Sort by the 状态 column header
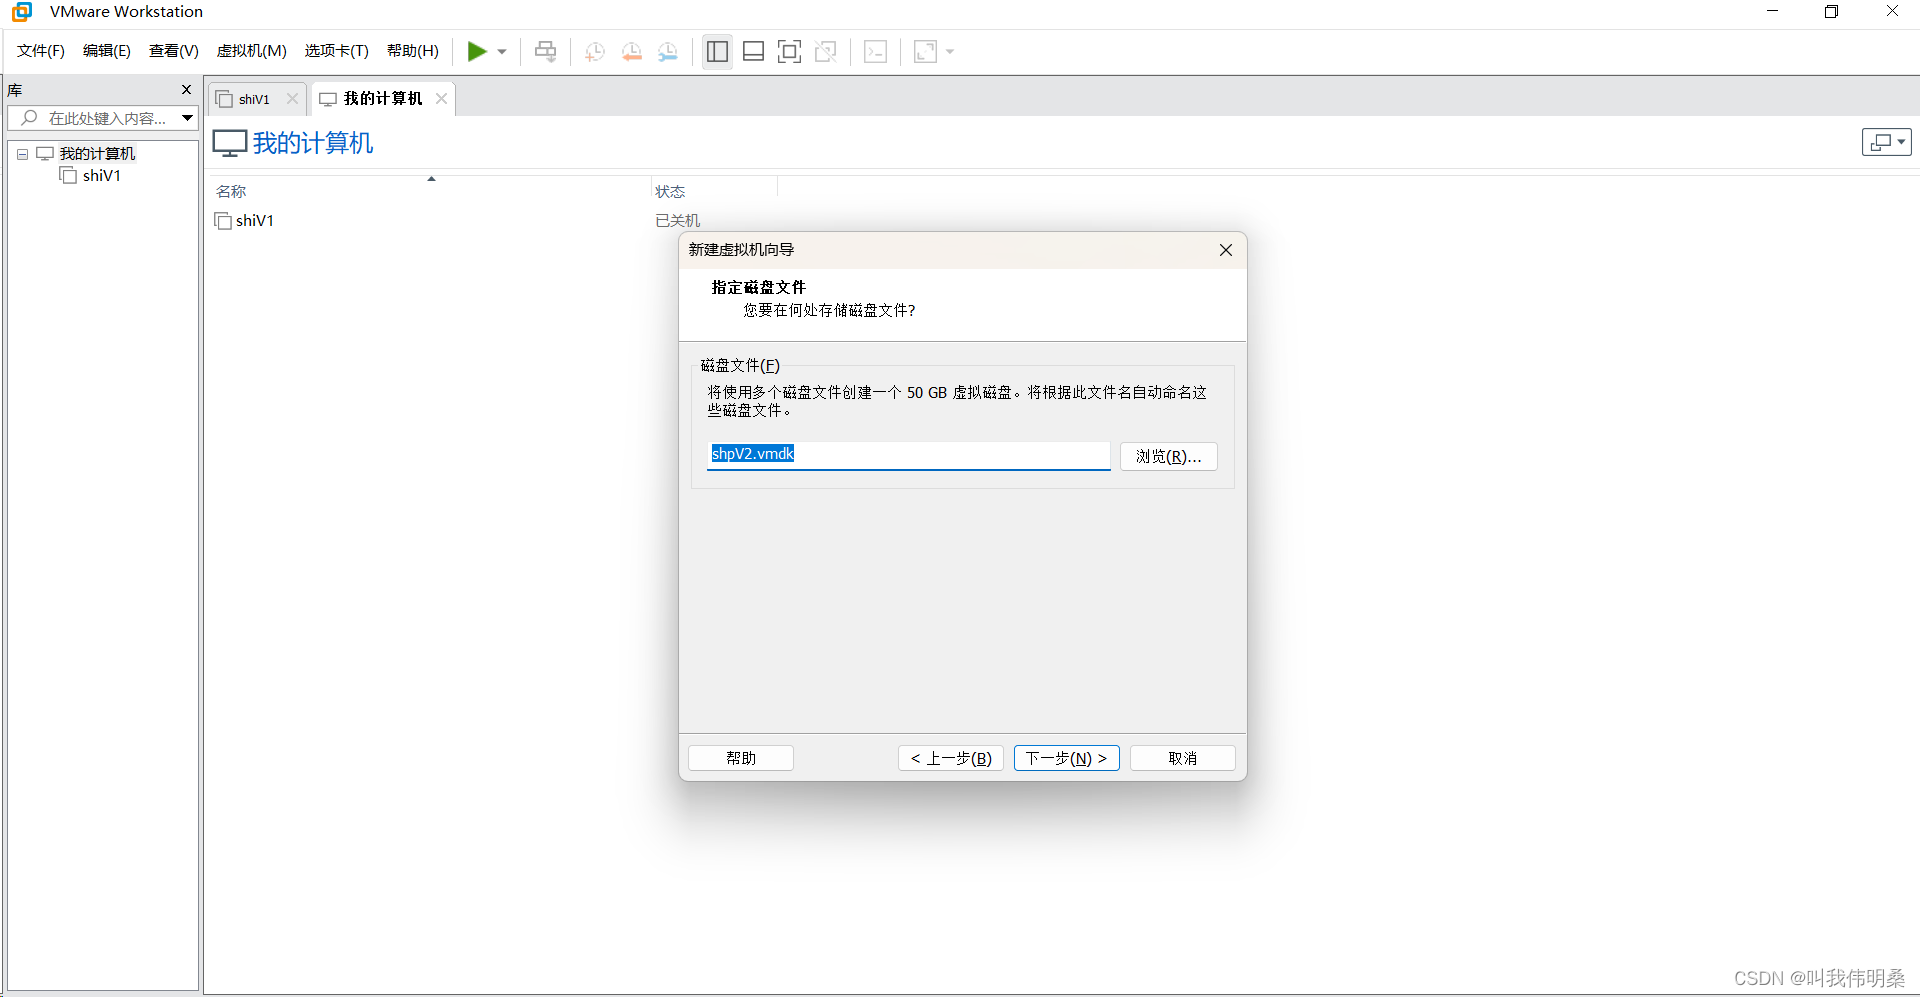The height and width of the screenshot is (997, 1920). [670, 191]
